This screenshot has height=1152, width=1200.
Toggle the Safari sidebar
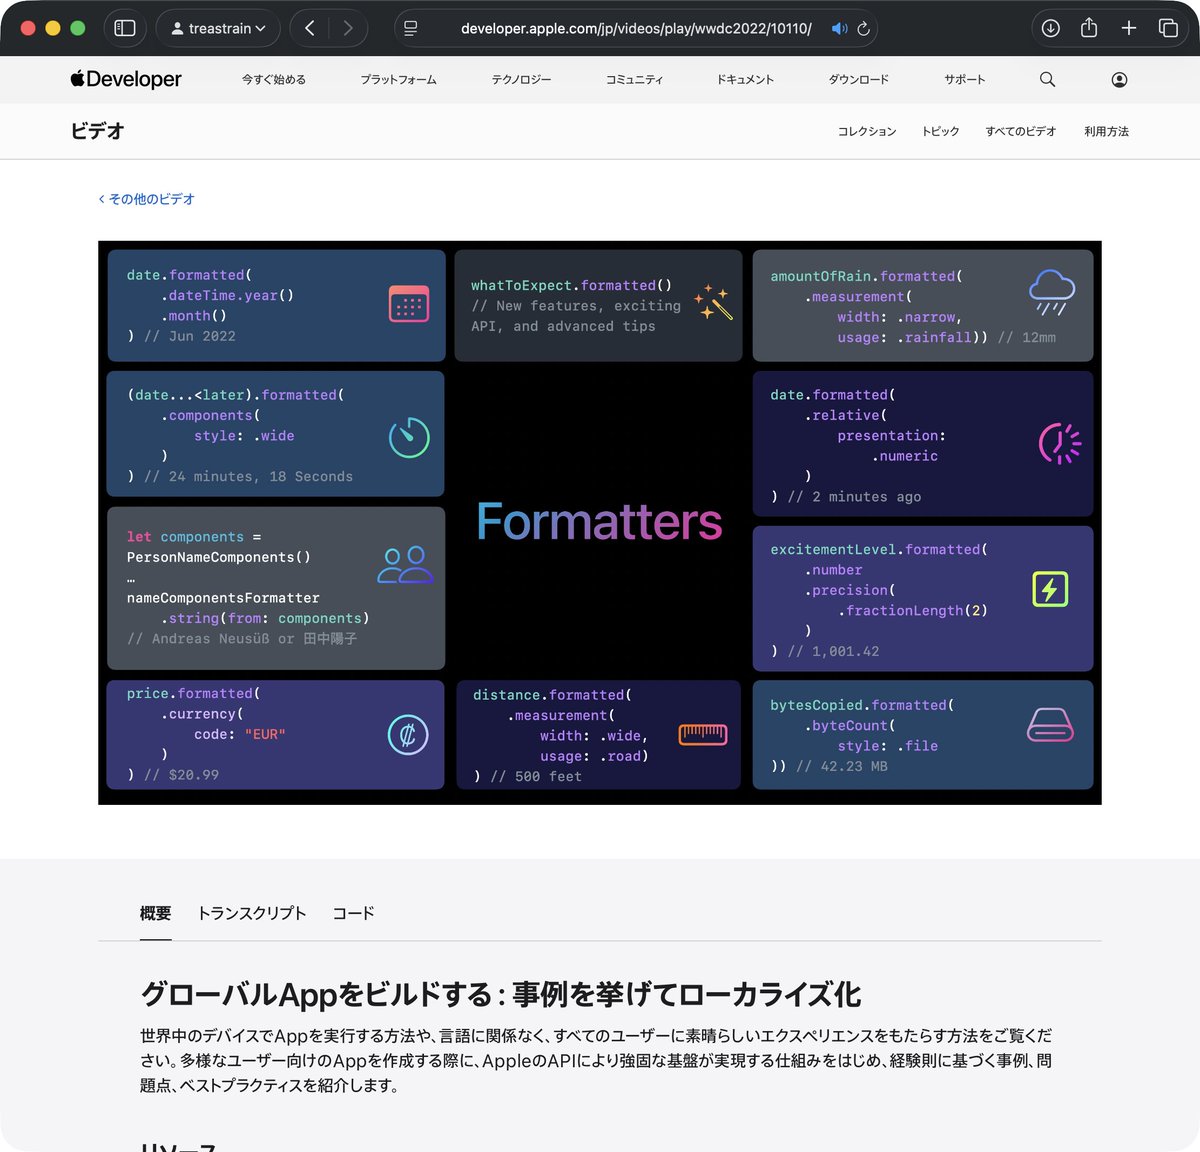click(x=125, y=28)
